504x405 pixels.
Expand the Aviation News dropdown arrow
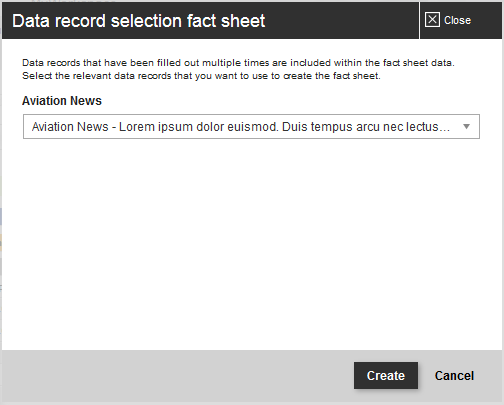pyautogui.click(x=467, y=127)
